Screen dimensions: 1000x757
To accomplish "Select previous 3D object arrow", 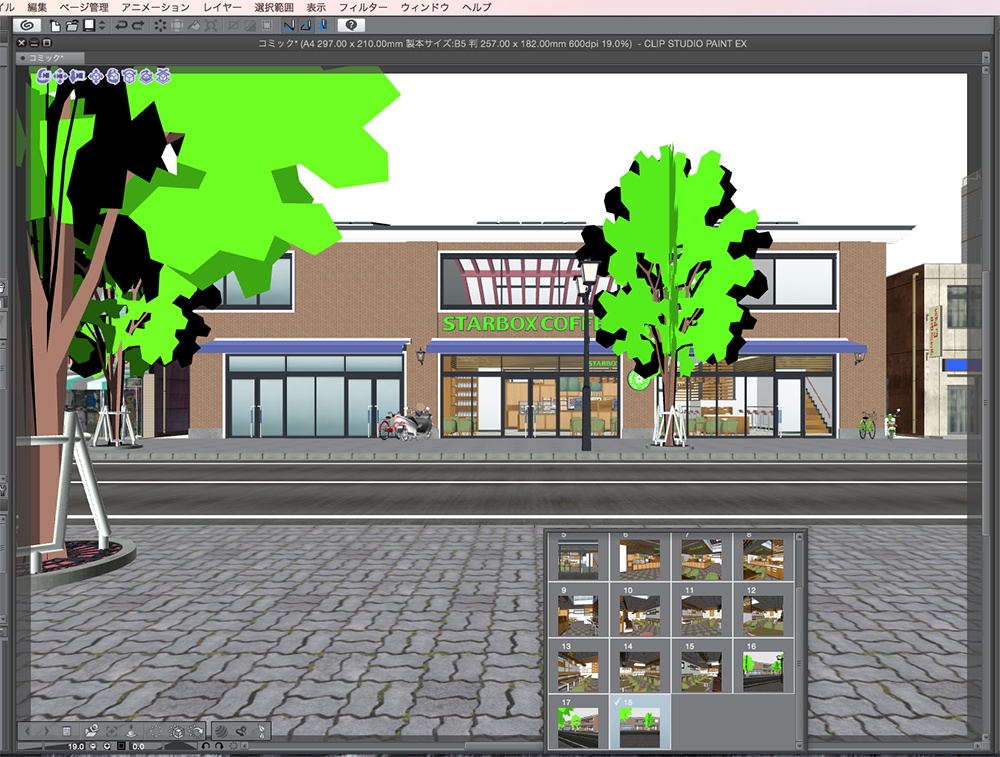I will coord(27,731).
